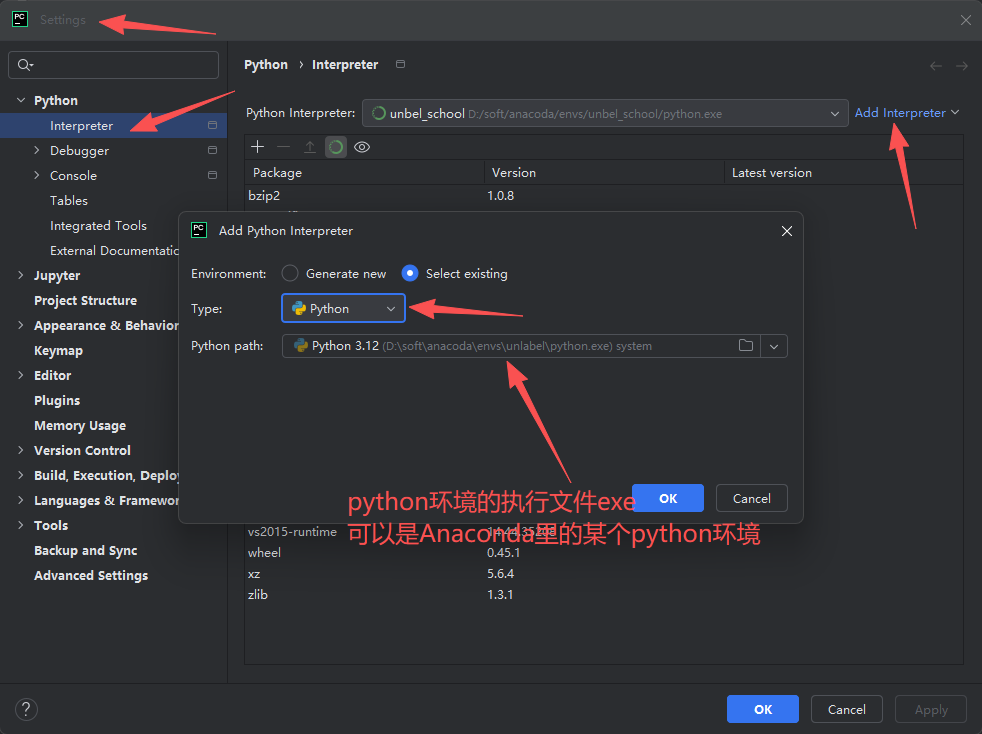Screen dimensions: 982x734
Task: Select the bzip2 package row
Action: (x=604, y=196)
